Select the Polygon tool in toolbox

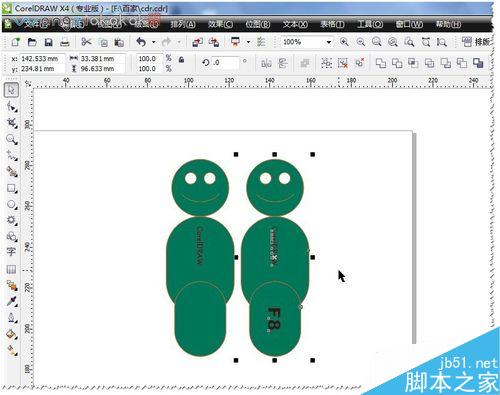pos(12,220)
